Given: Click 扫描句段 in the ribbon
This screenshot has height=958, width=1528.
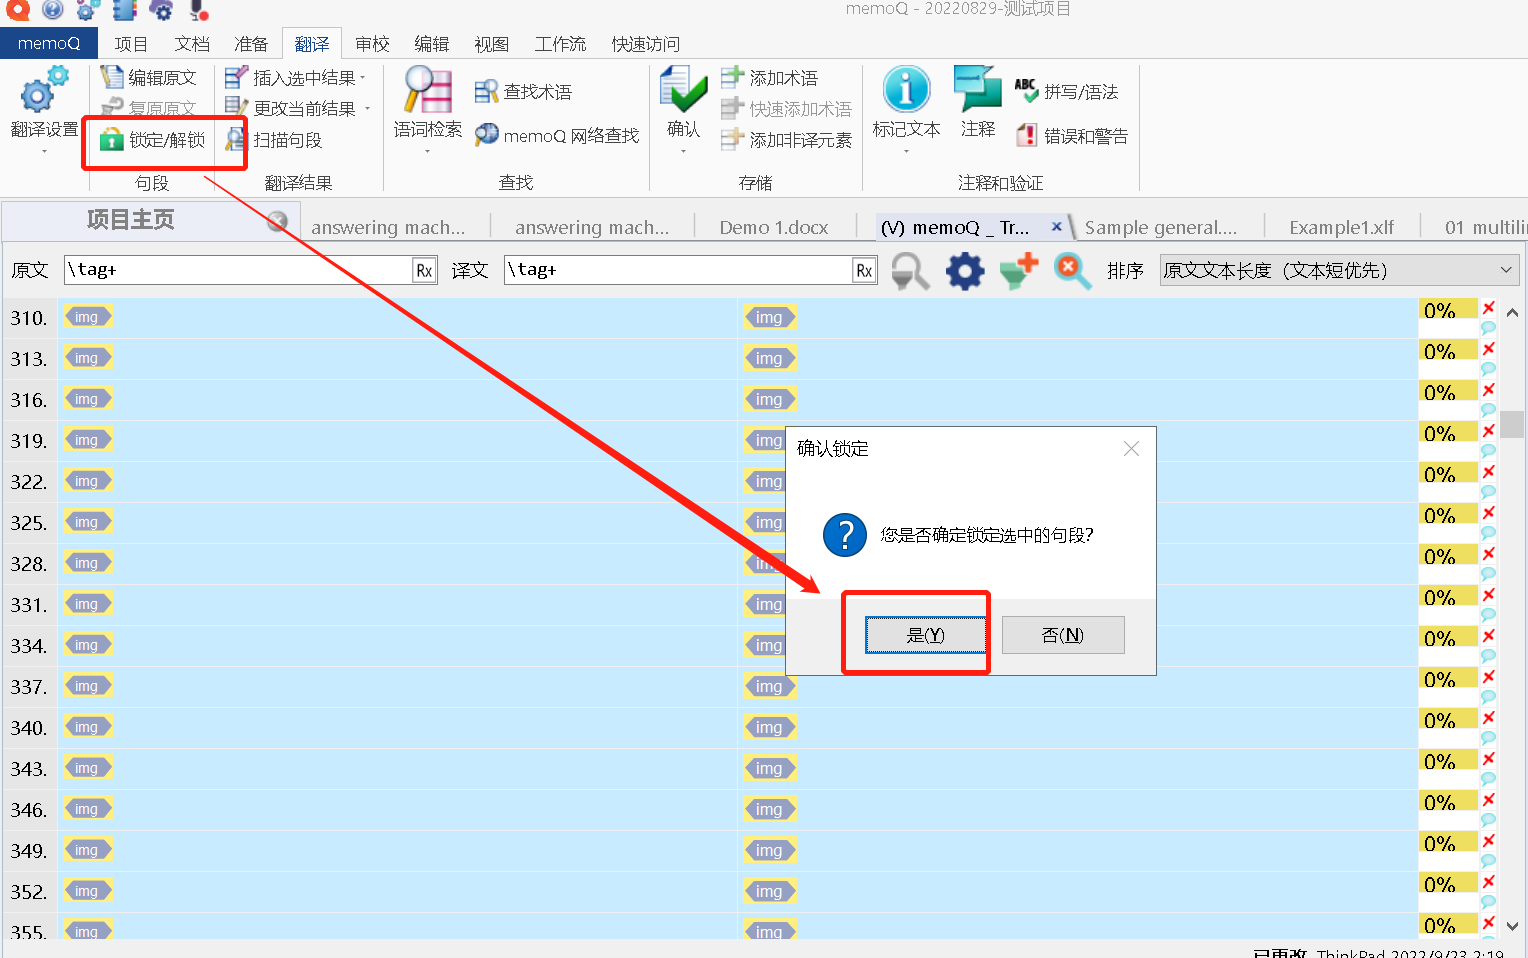Looking at the screenshot, I should [274, 140].
